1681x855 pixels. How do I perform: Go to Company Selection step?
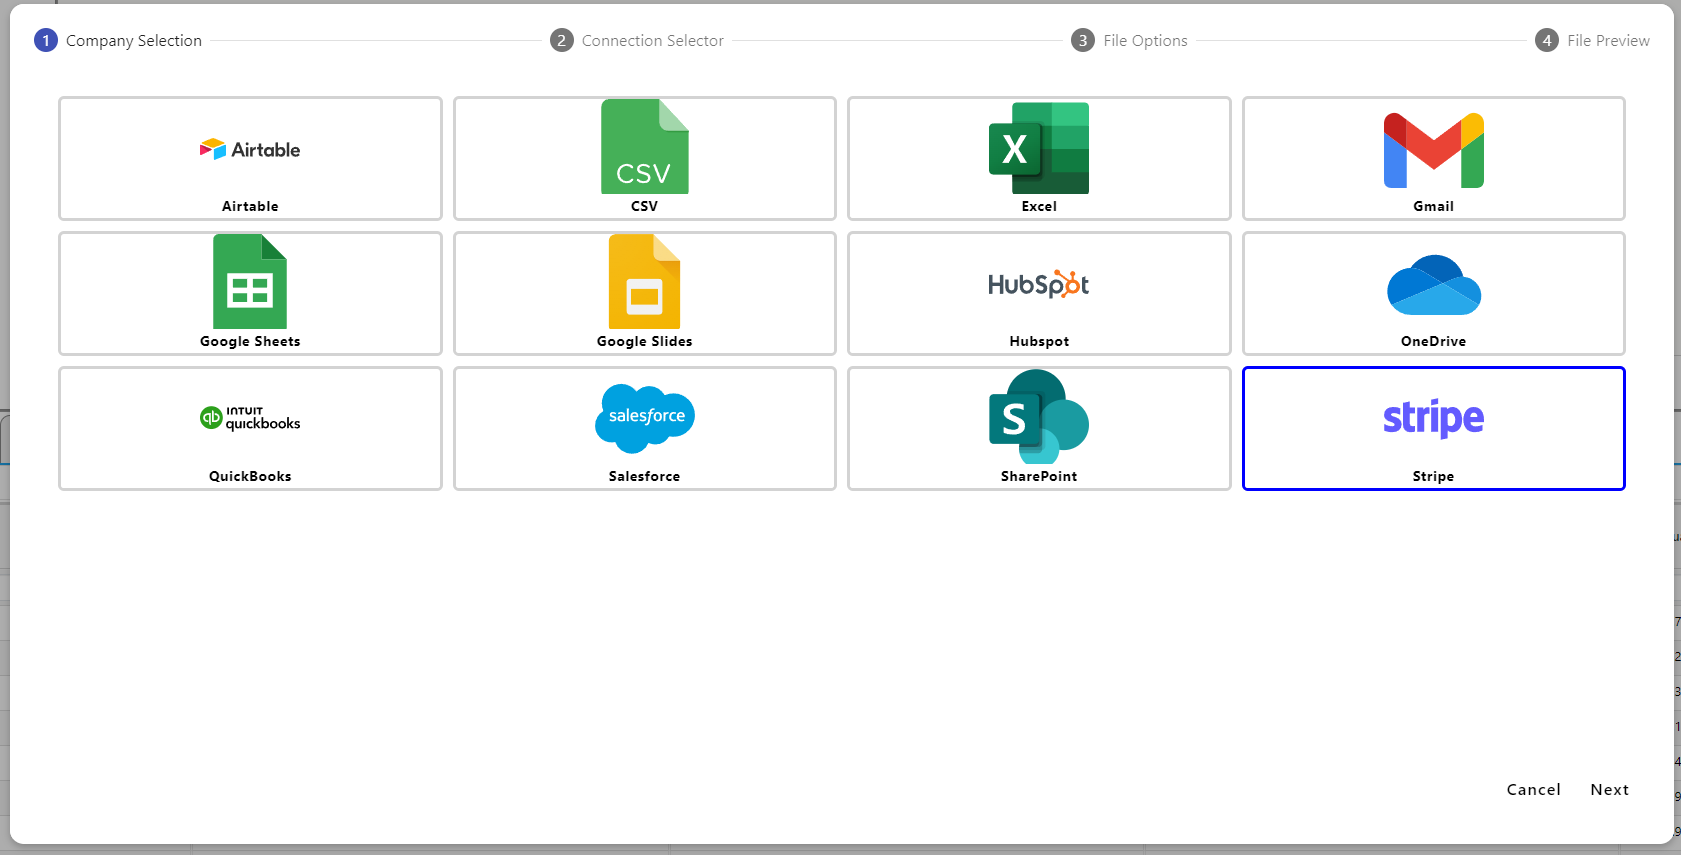[133, 41]
